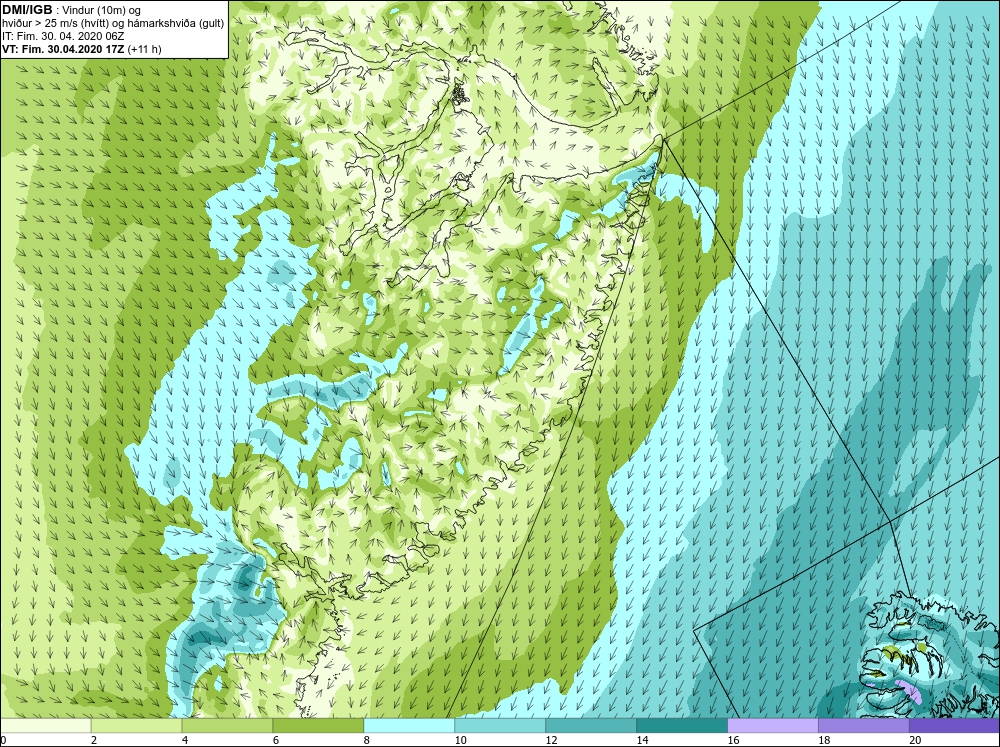Click the legend scale label '2'
The image size is (1000, 747).
point(94,740)
